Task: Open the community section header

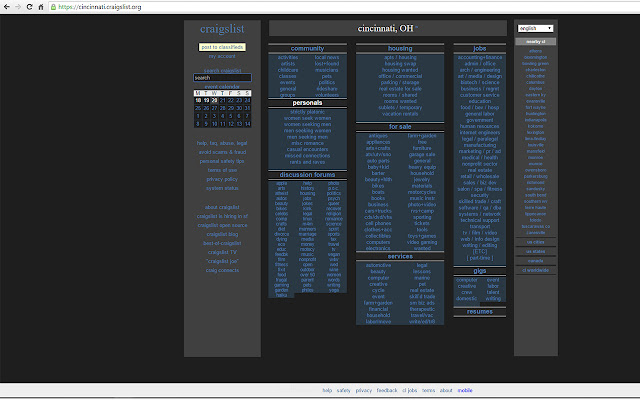Action: [x=307, y=49]
